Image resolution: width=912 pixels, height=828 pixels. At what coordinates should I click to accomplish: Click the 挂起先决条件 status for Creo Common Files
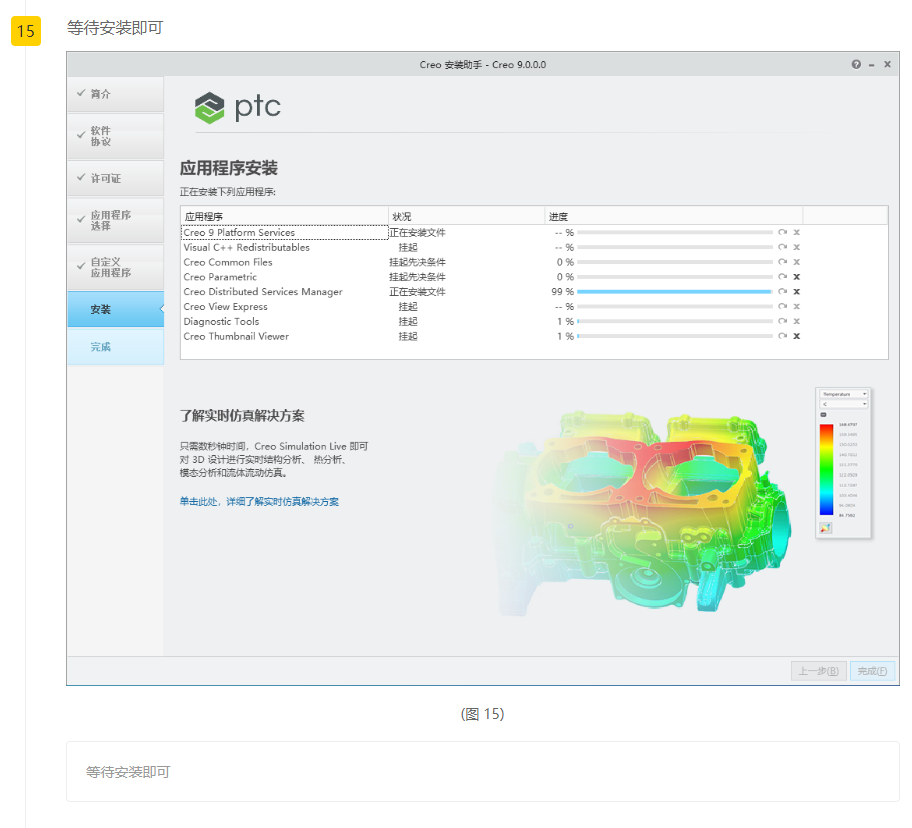[x=418, y=262]
